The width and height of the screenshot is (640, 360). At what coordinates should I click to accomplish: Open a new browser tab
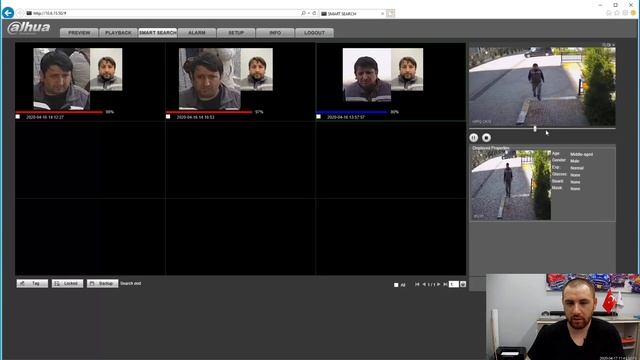[x=390, y=14]
